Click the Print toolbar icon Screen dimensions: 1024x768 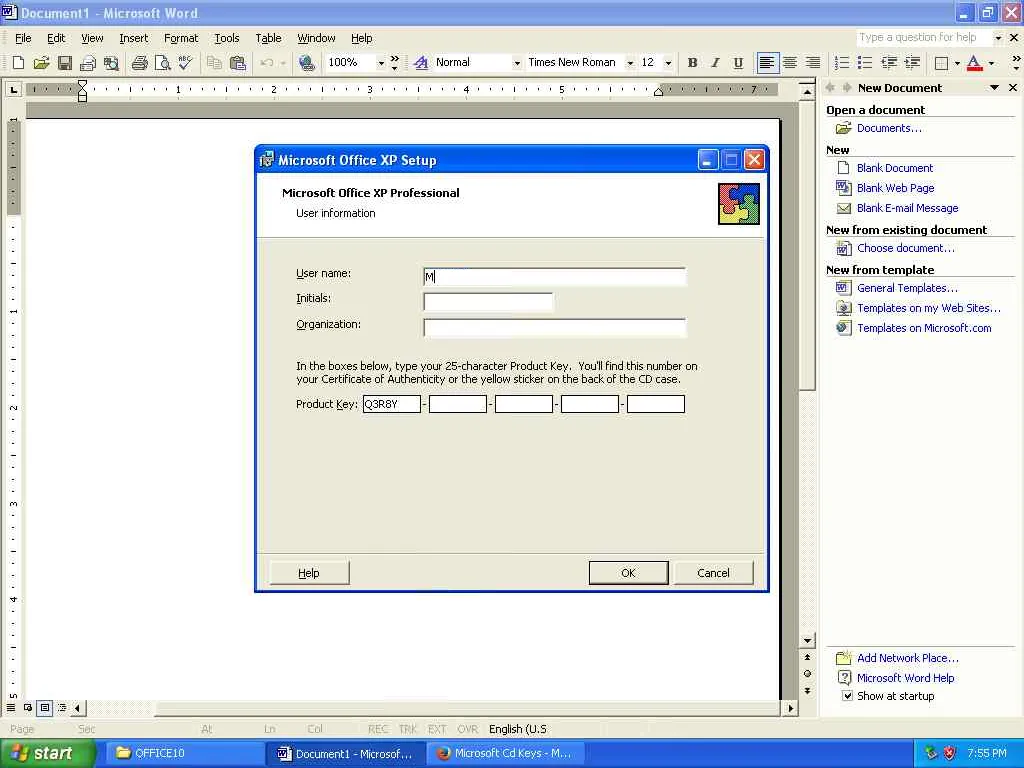tap(139, 63)
